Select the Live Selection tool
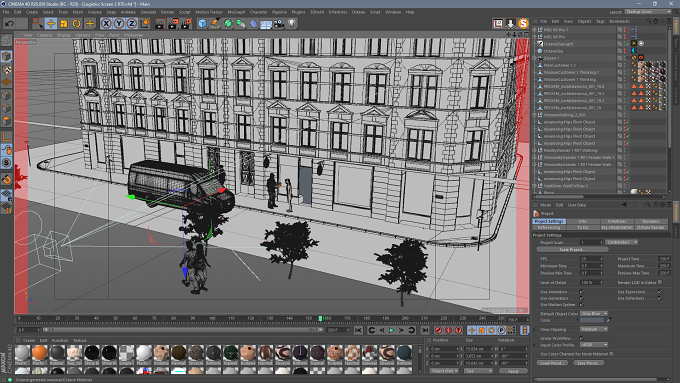Screen dimensions: 680x383 (37, 23)
